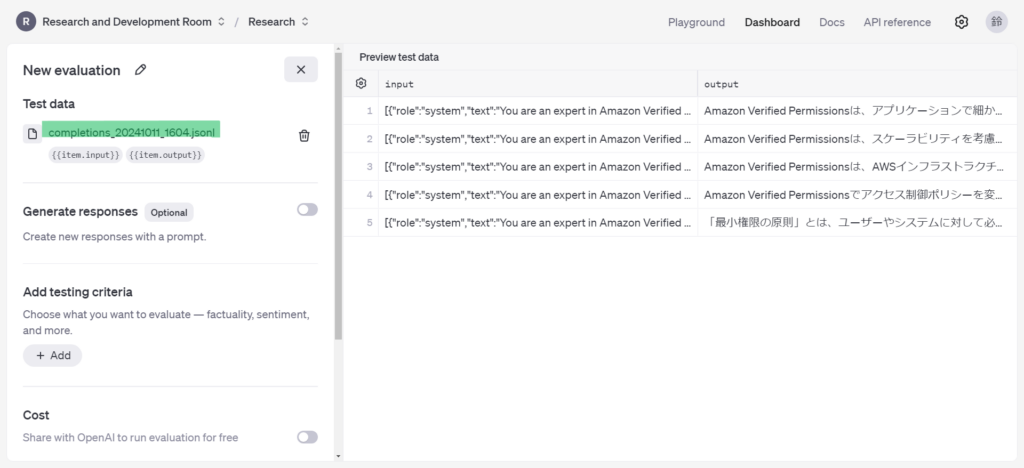The image size is (1024, 468).
Task: Expand the Research project dropdown
Action: [278, 22]
